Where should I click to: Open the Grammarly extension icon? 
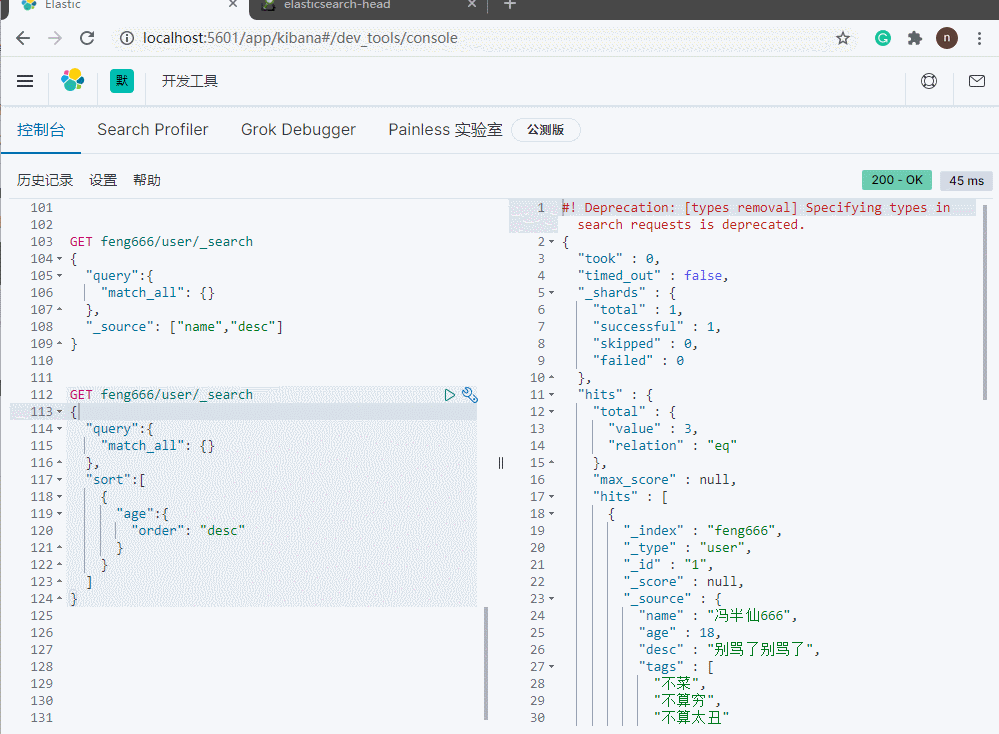click(x=882, y=38)
